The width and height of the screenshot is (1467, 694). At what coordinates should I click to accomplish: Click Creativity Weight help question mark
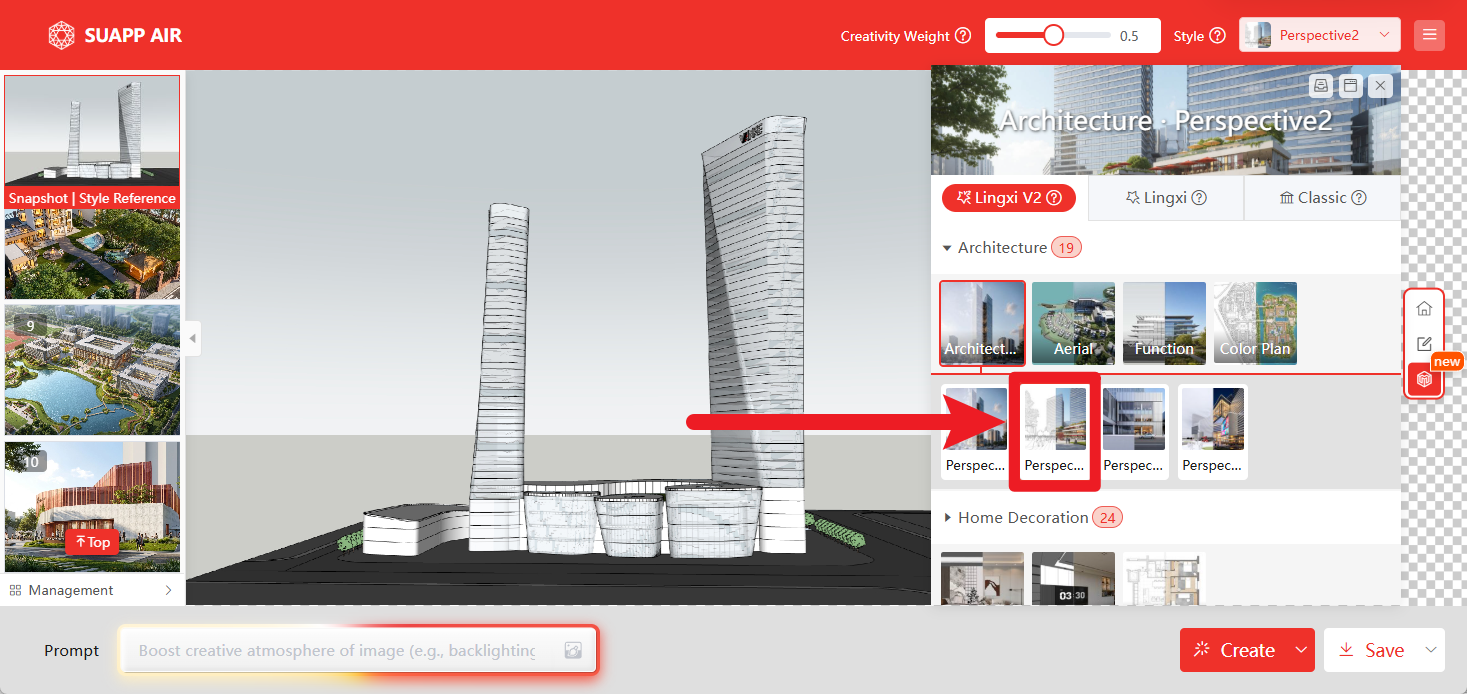[x=963, y=36]
